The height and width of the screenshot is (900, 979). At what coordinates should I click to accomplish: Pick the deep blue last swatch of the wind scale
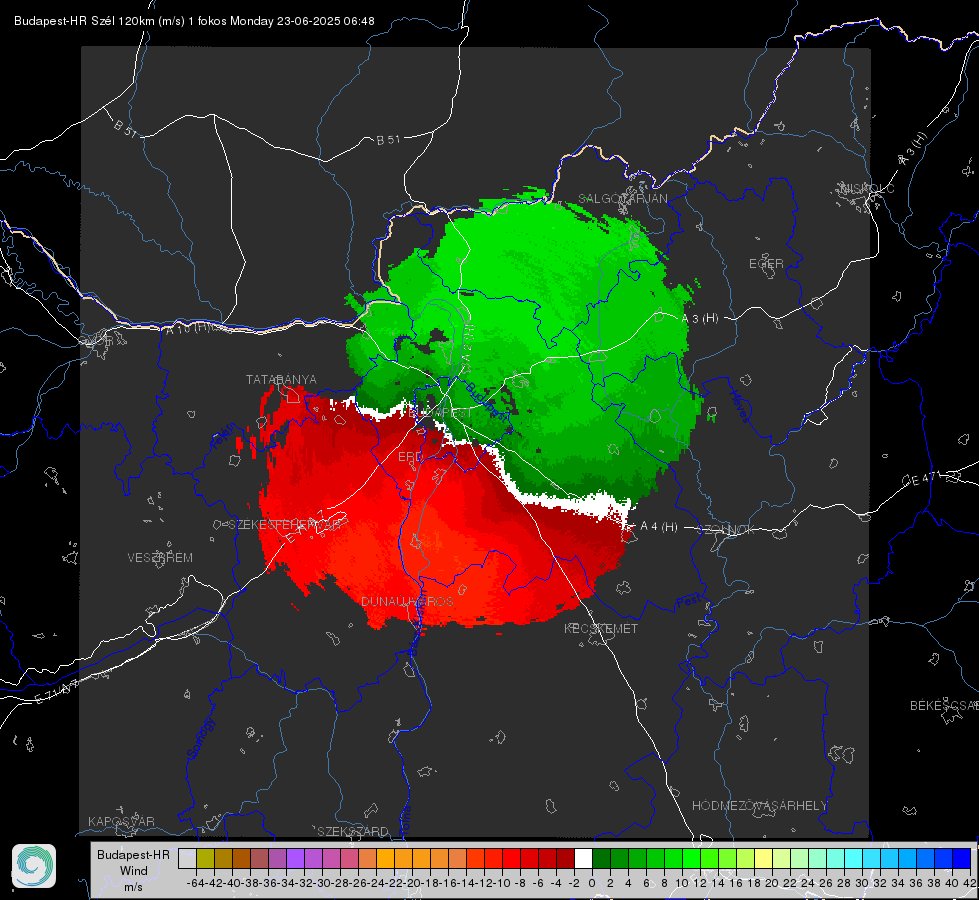pyautogui.click(x=962, y=859)
